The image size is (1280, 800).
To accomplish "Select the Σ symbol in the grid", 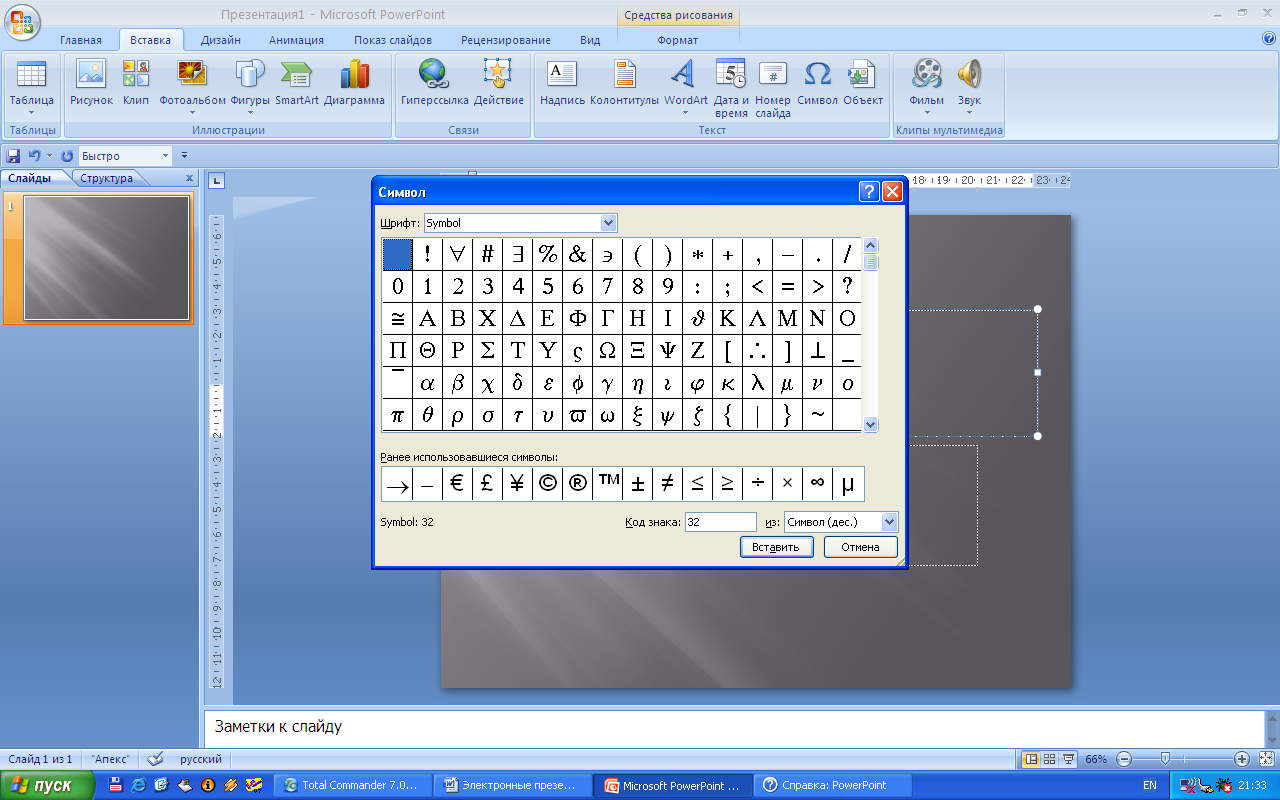I will tap(487, 350).
